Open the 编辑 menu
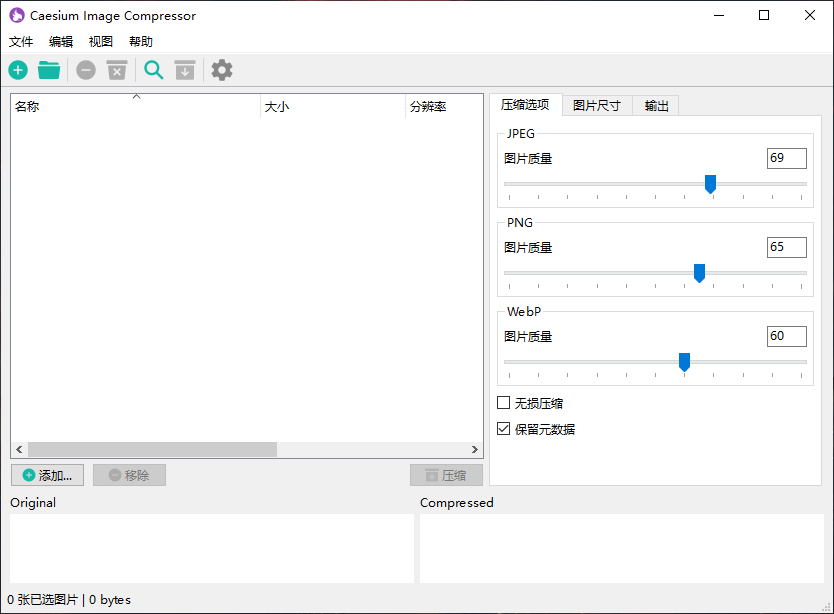This screenshot has width=834, height=614. point(61,42)
